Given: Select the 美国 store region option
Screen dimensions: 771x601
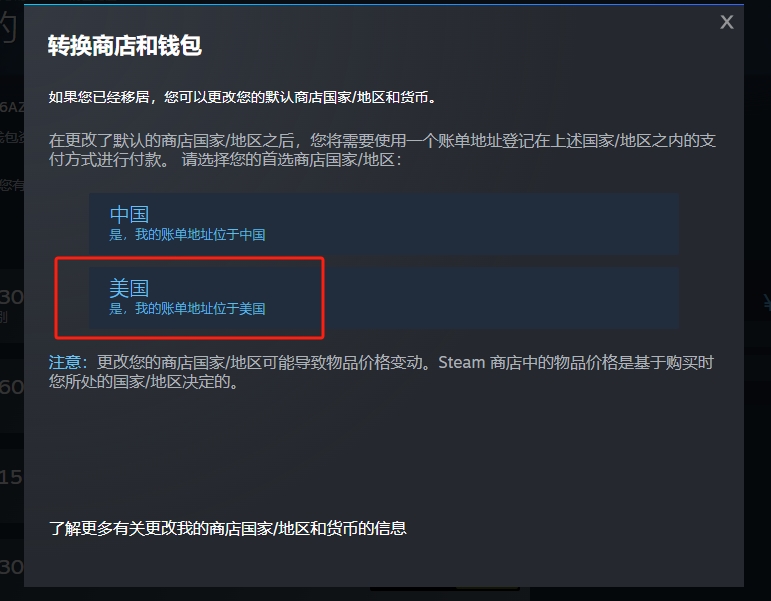Looking at the screenshot, I should pos(384,298).
